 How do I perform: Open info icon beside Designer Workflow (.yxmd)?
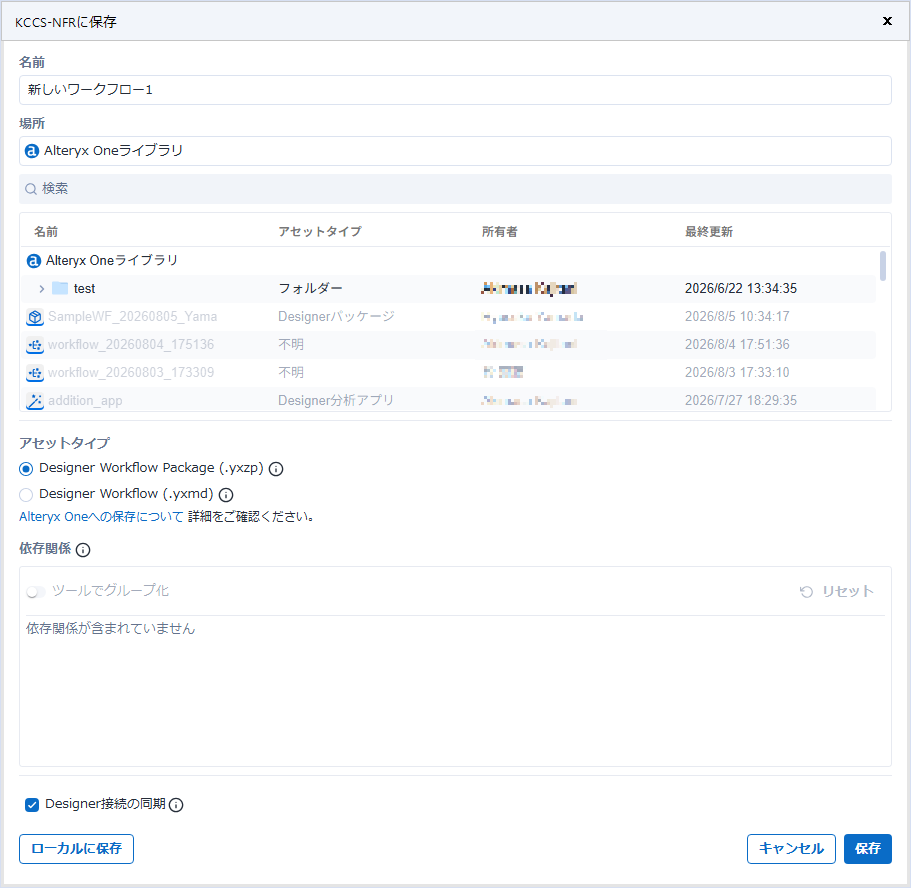[x=226, y=495]
